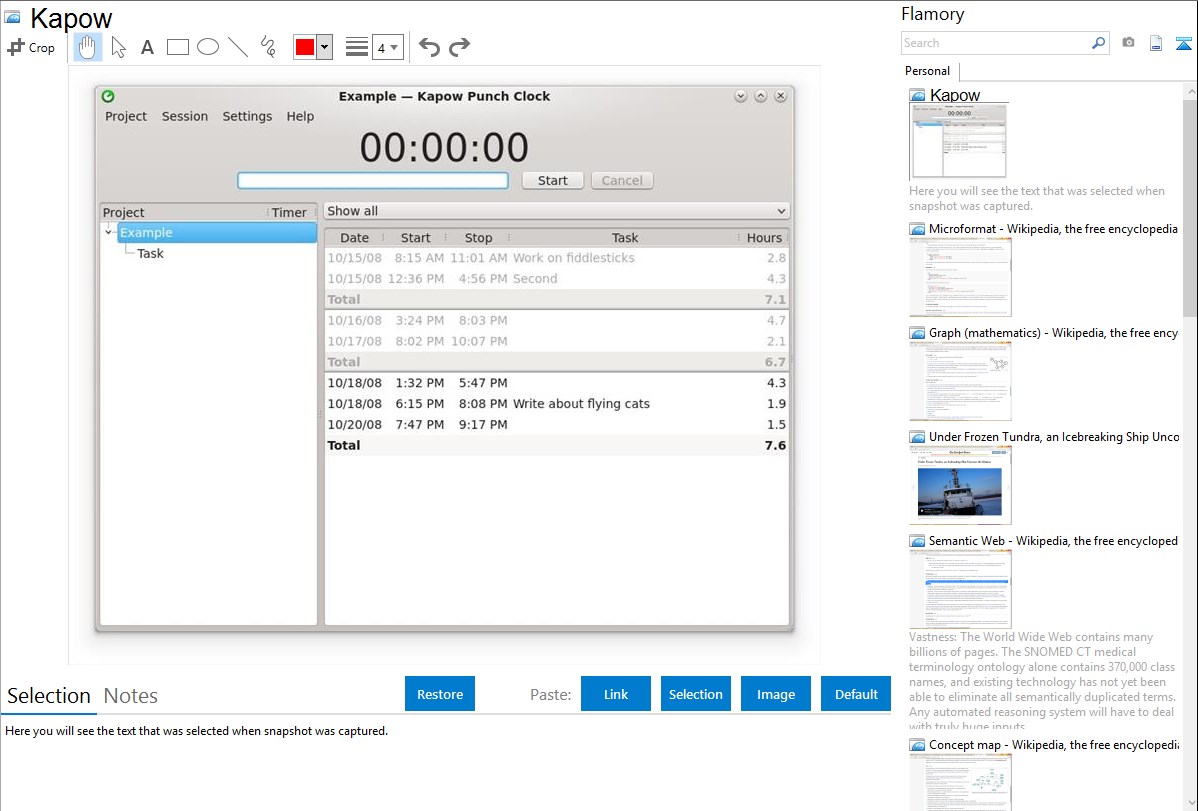Select the Write about flying cats row
Viewport: 1198px width, 811px height.
point(556,404)
